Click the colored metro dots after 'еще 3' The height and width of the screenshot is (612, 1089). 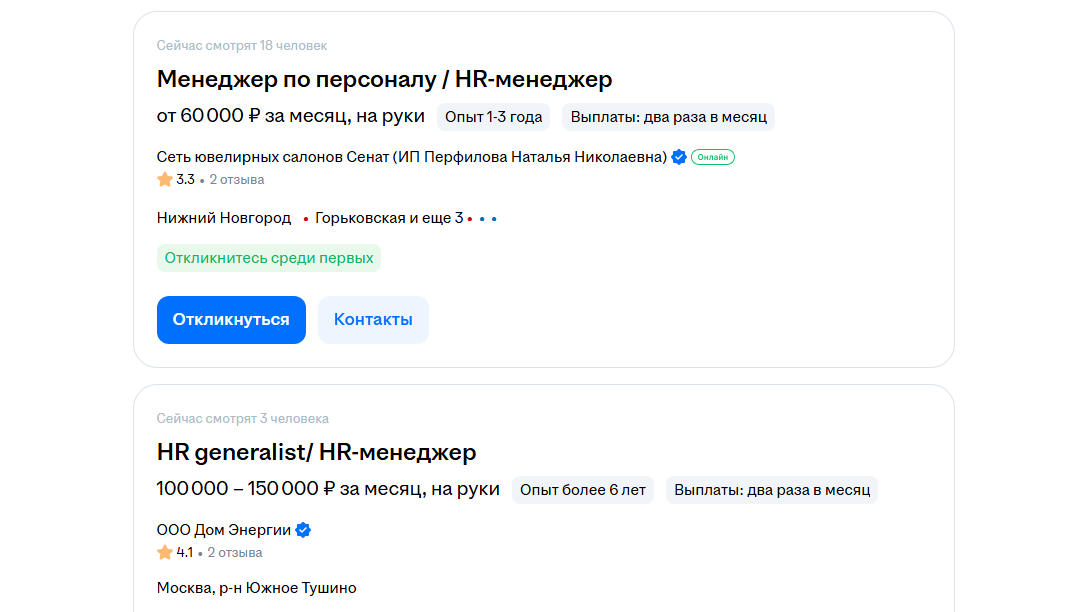point(482,219)
